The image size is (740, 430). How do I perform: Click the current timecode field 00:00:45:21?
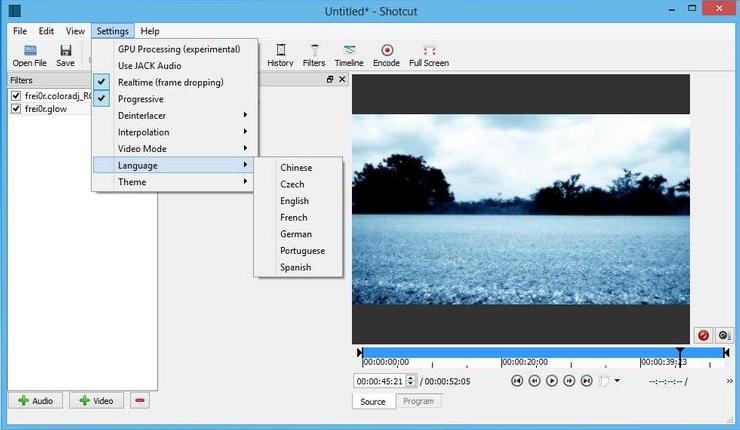tap(380, 381)
